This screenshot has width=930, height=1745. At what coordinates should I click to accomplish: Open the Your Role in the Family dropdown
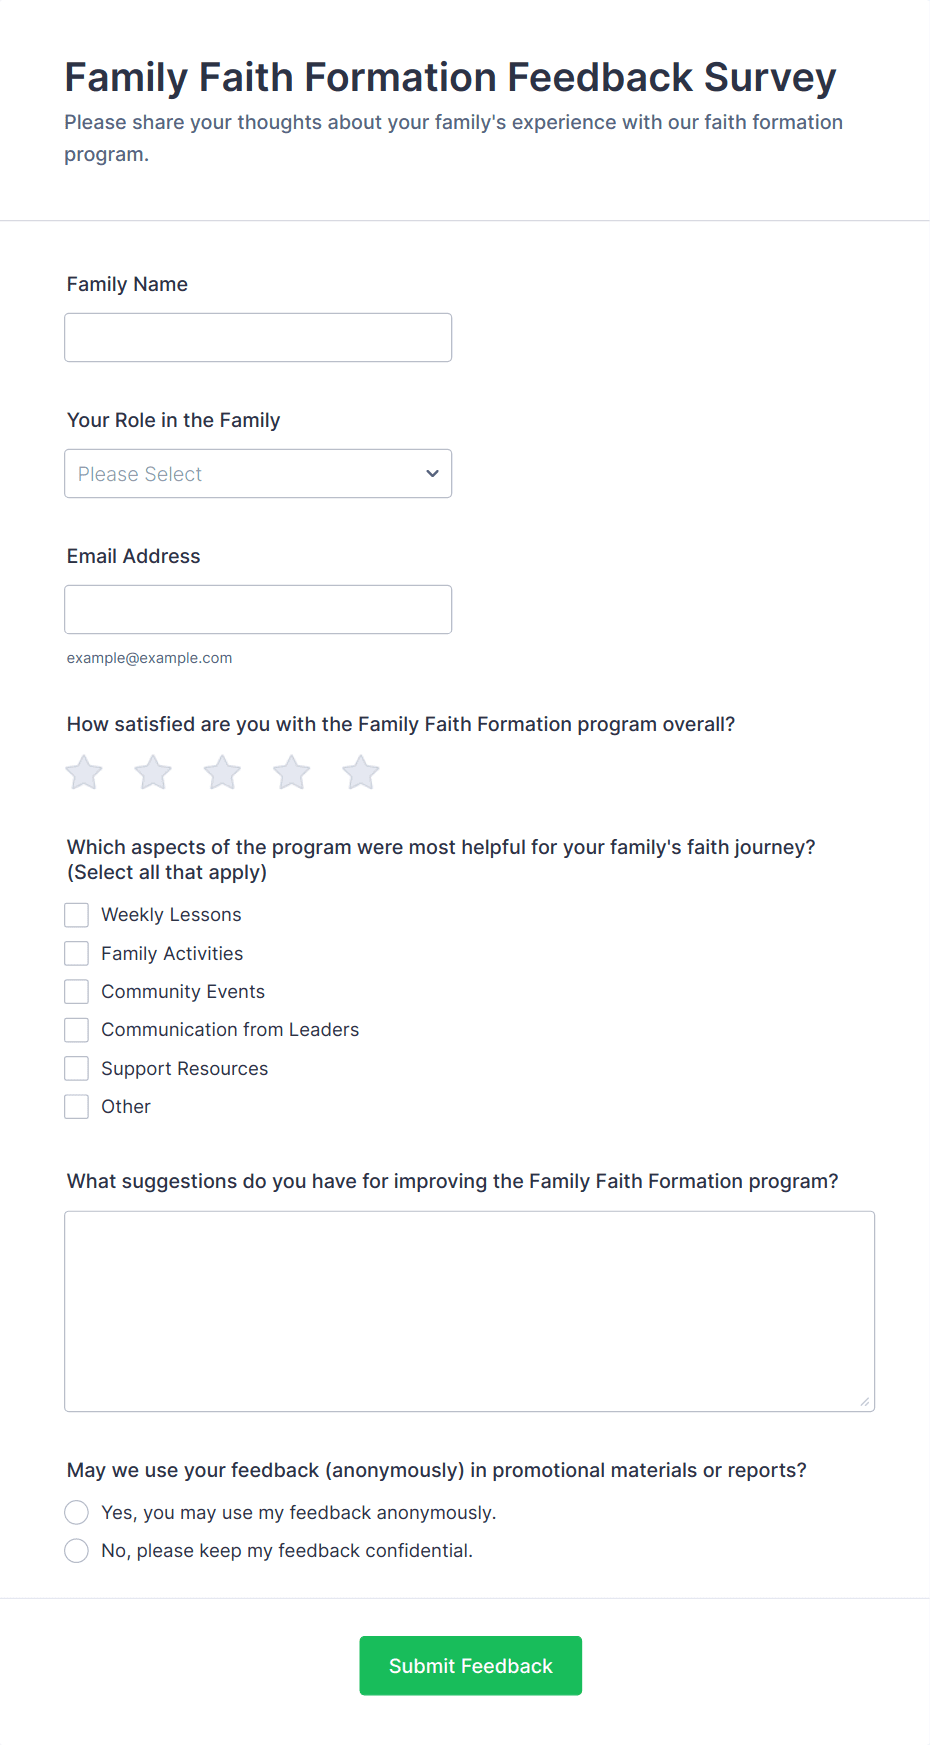tap(258, 473)
